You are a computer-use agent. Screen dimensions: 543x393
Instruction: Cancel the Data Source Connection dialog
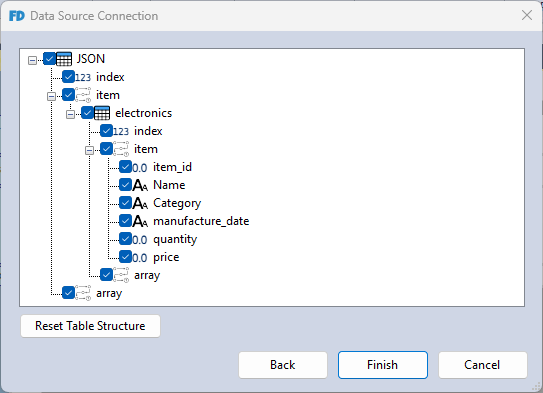[x=483, y=365]
